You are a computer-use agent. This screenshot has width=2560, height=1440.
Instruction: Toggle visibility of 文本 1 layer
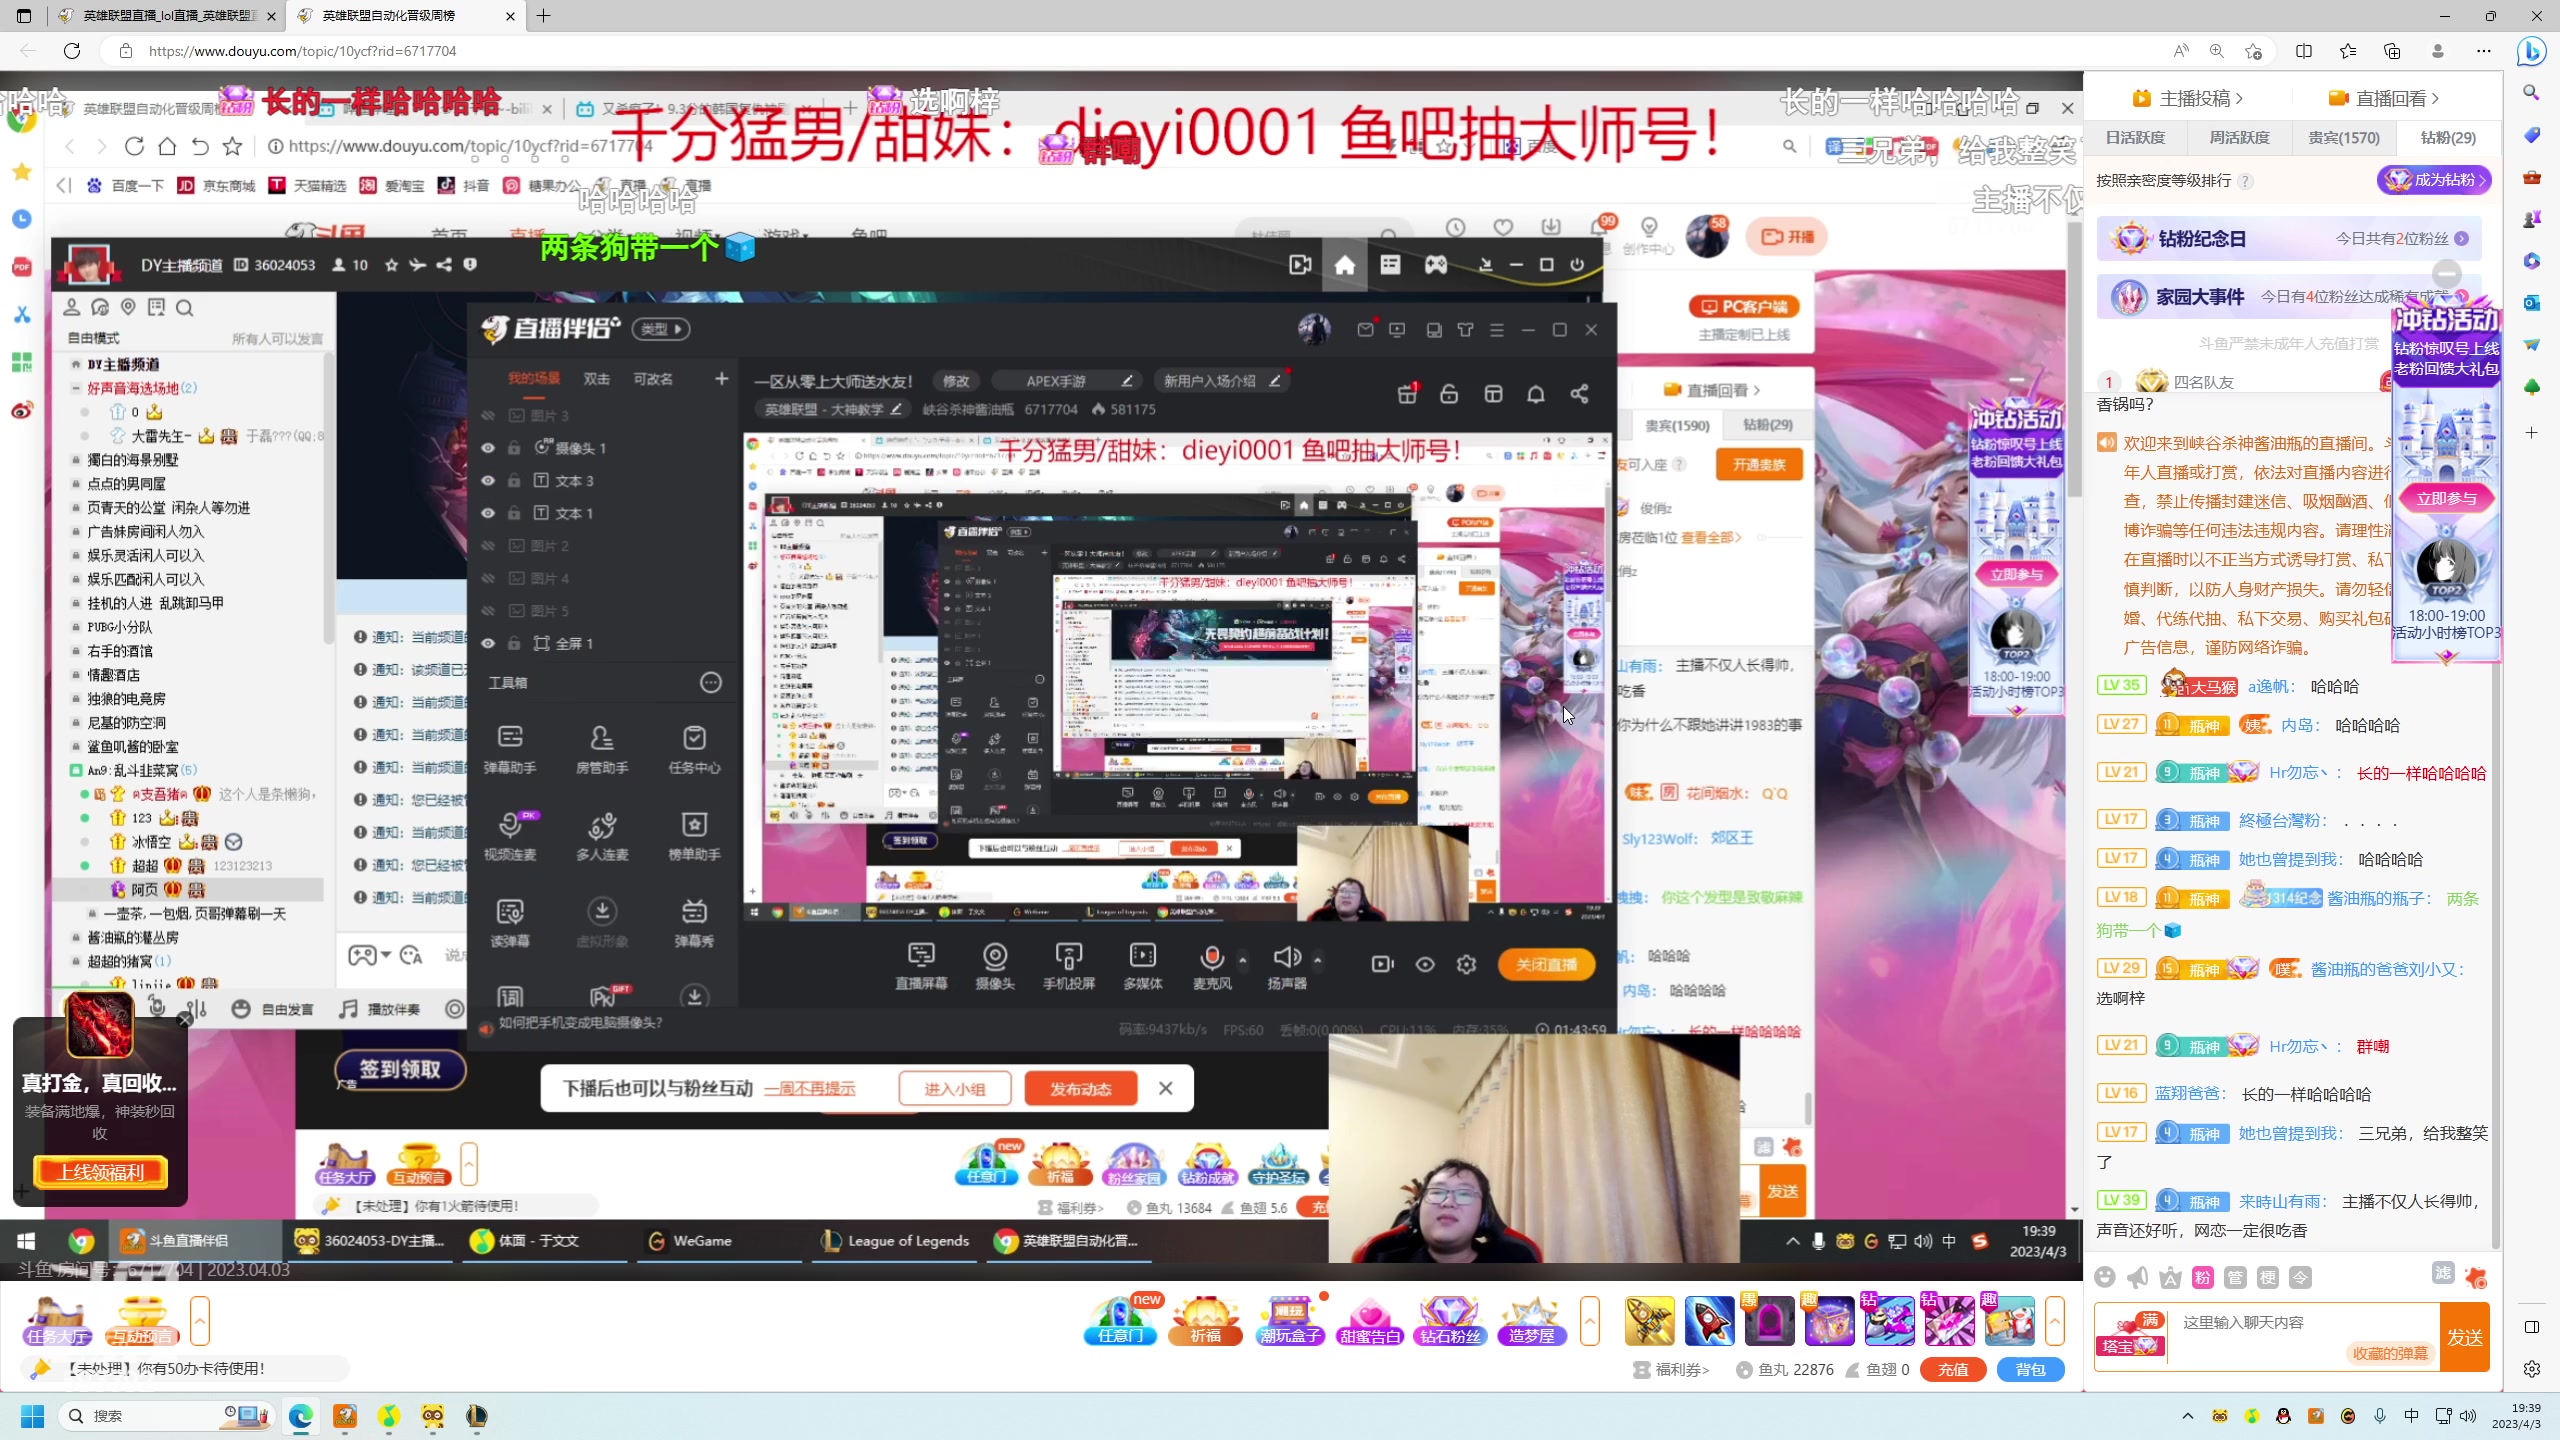click(488, 513)
